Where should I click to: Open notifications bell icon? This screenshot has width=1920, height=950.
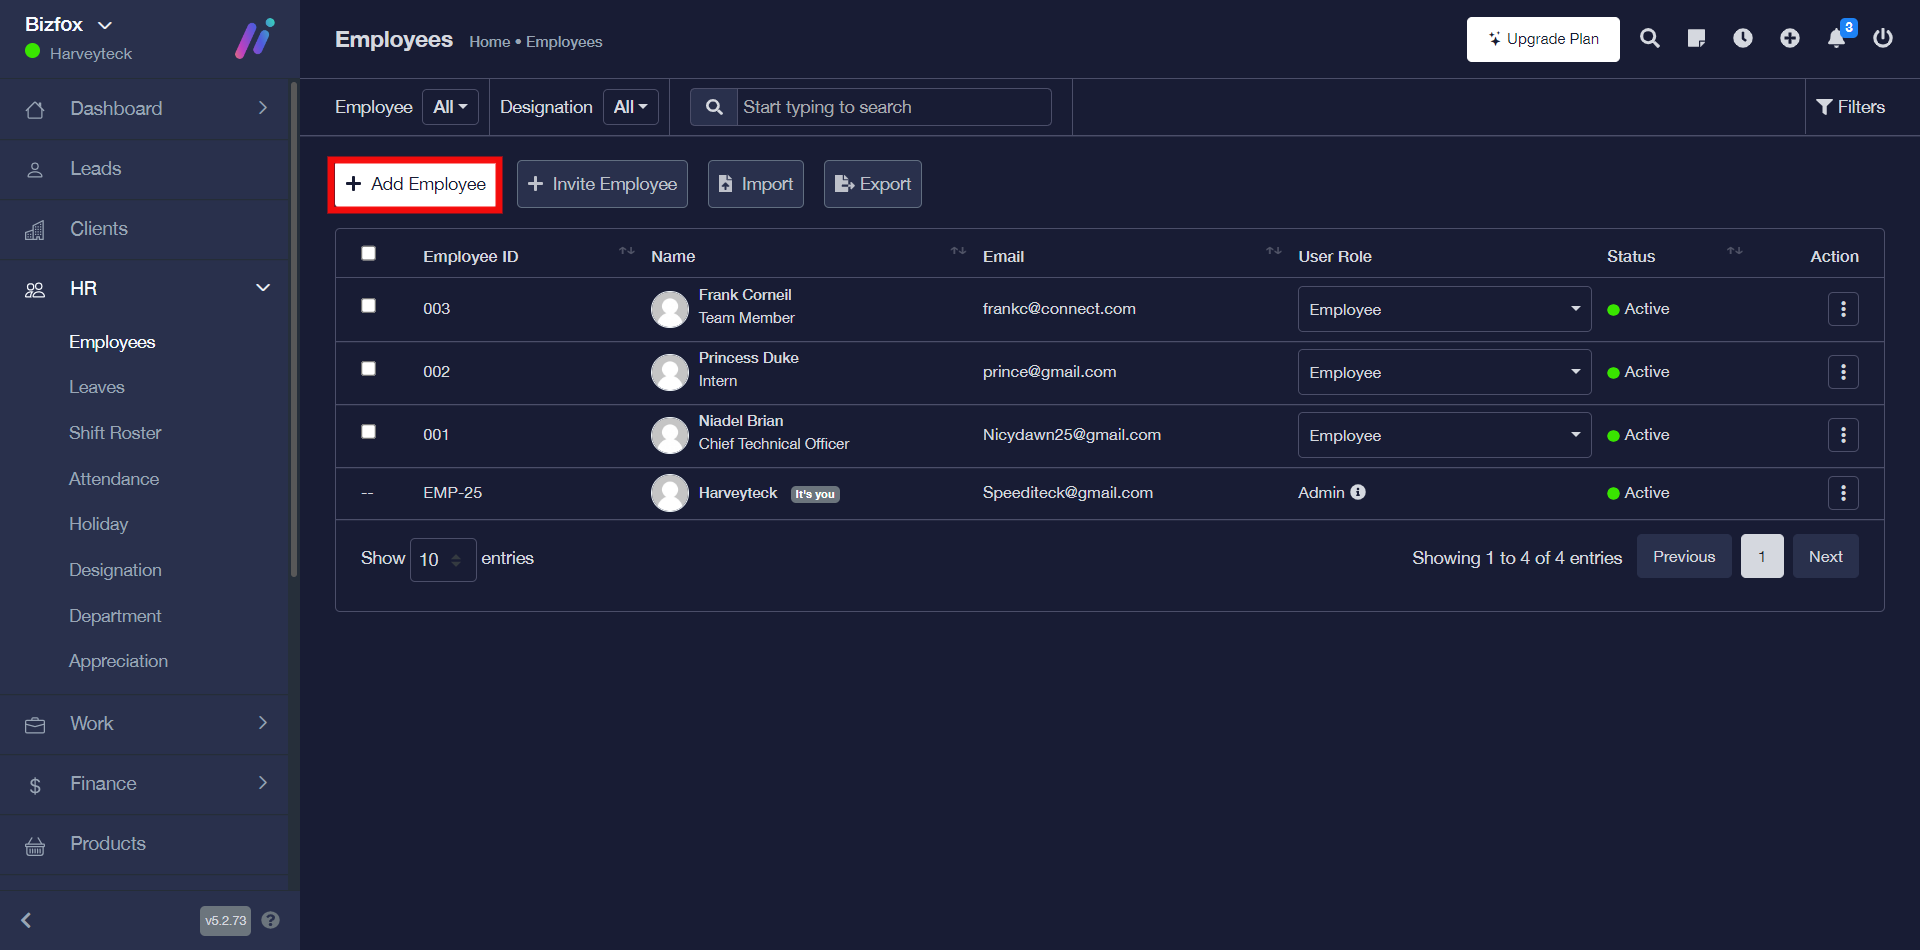click(x=1837, y=39)
